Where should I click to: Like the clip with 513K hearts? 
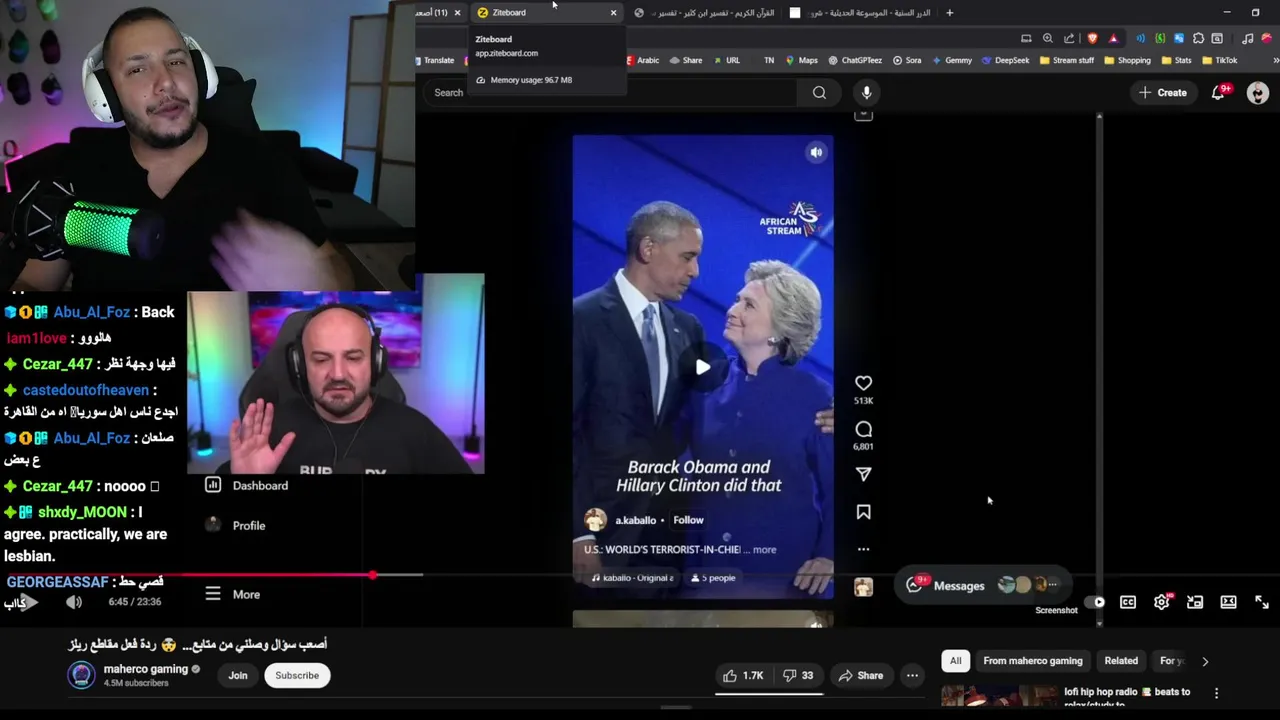coord(863,383)
